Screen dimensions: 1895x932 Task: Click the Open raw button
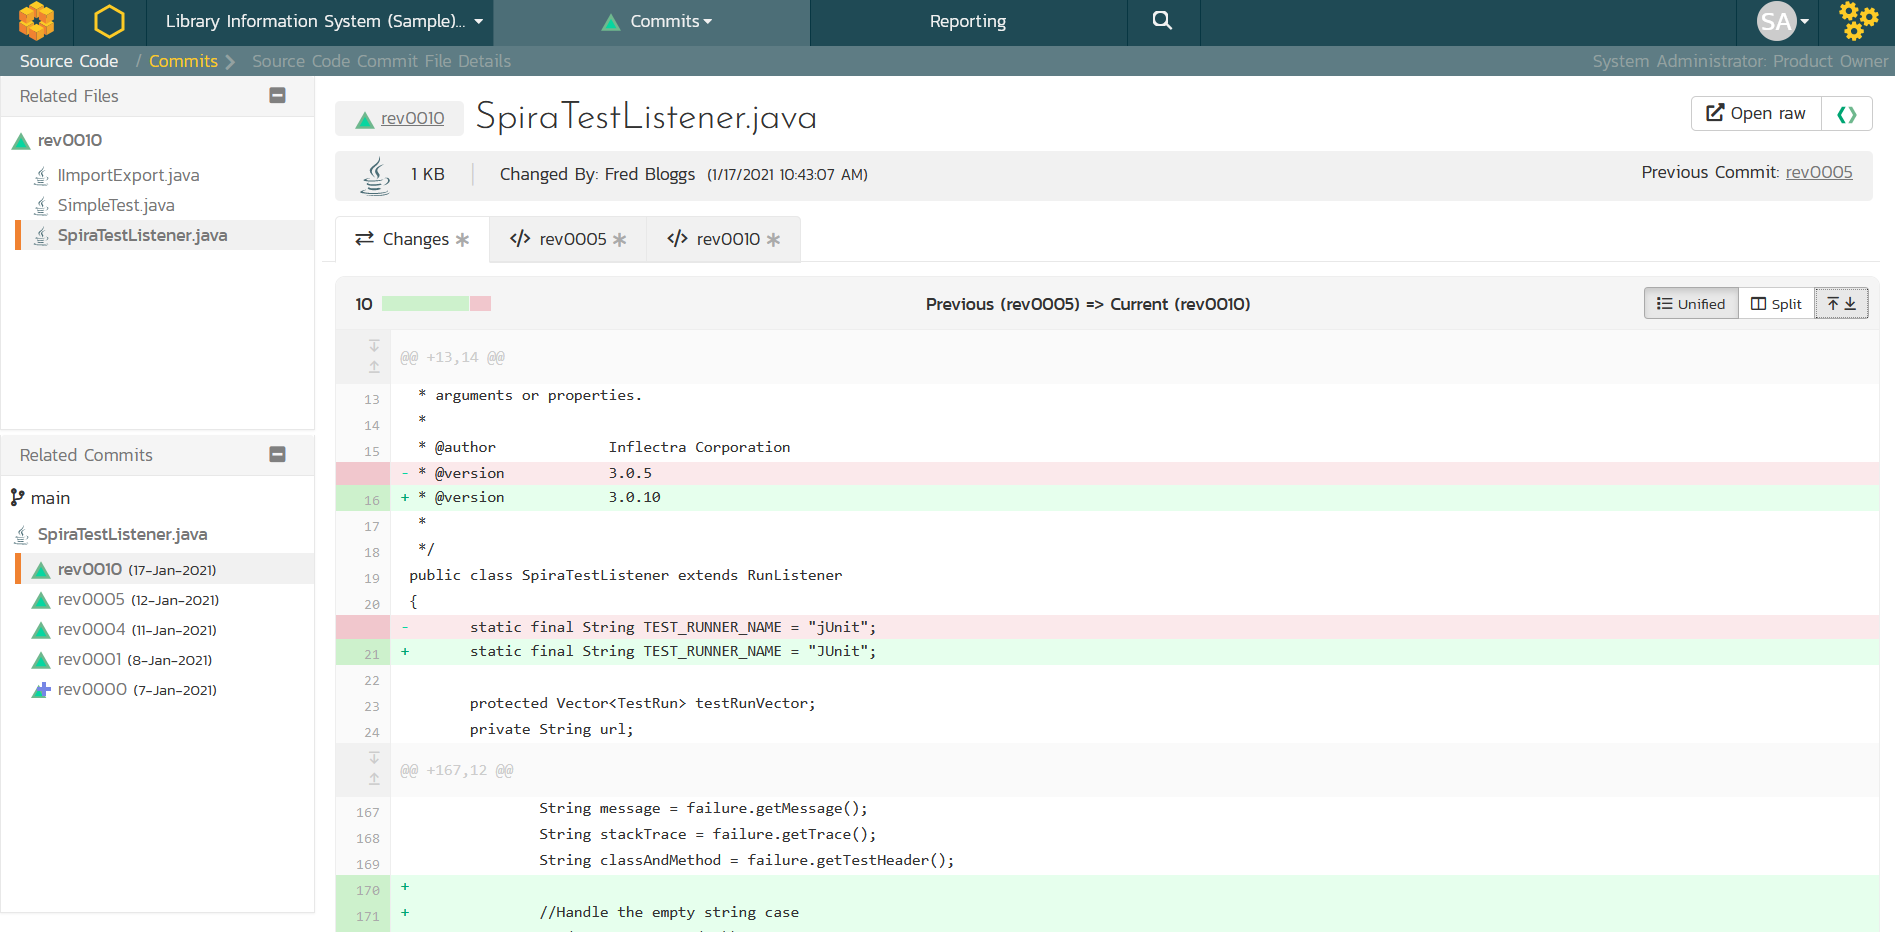(1755, 114)
